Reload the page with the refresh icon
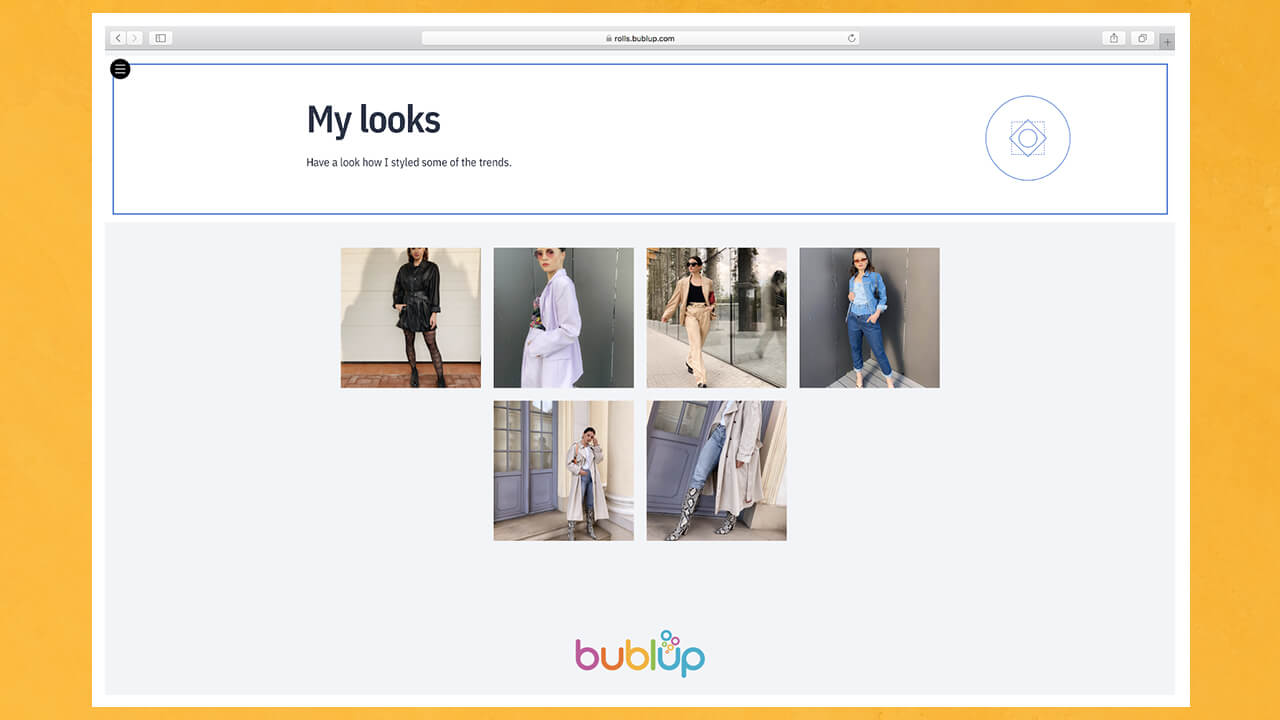The width and height of the screenshot is (1280, 720). [852, 38]
